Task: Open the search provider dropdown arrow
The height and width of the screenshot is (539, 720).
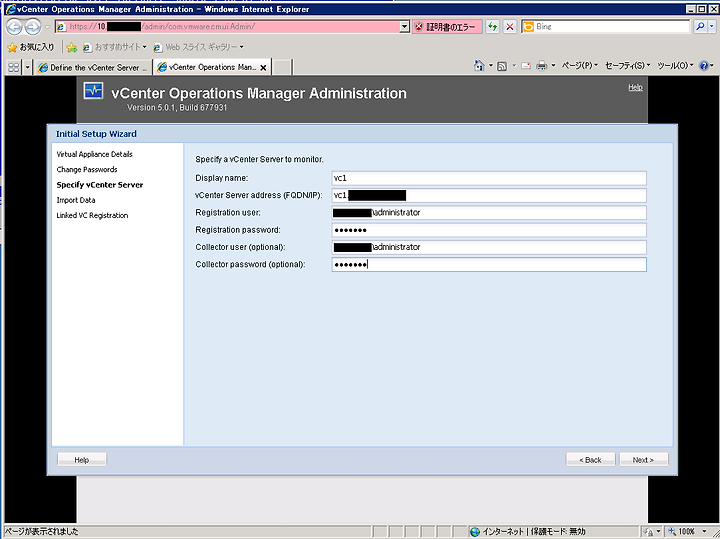Action: click(x=712, y=27)
